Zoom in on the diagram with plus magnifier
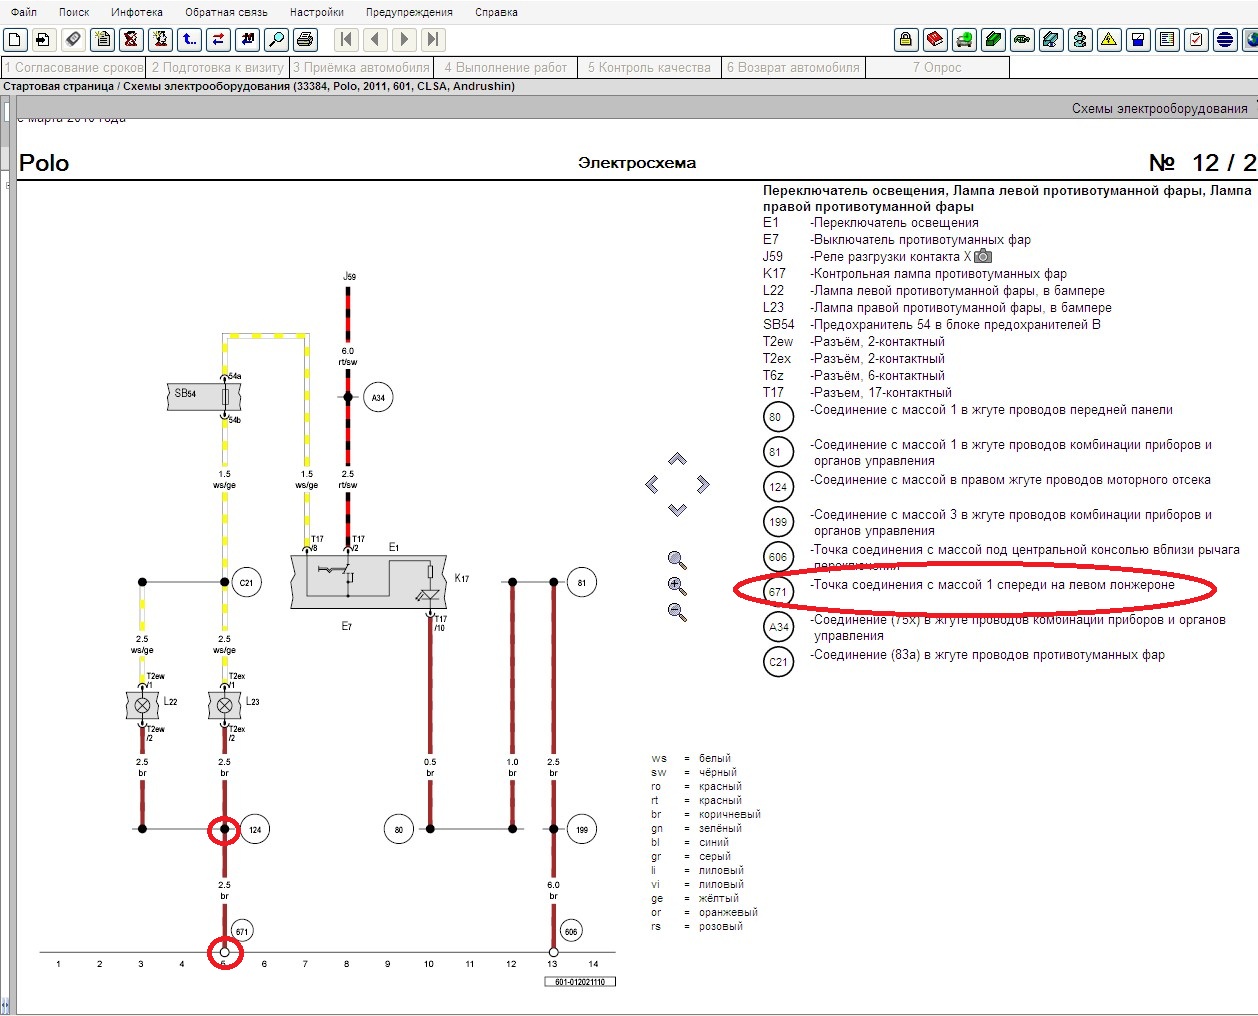Viewport: 1258px width, 1016px height. pyautogui.click(x=677, y=586)
